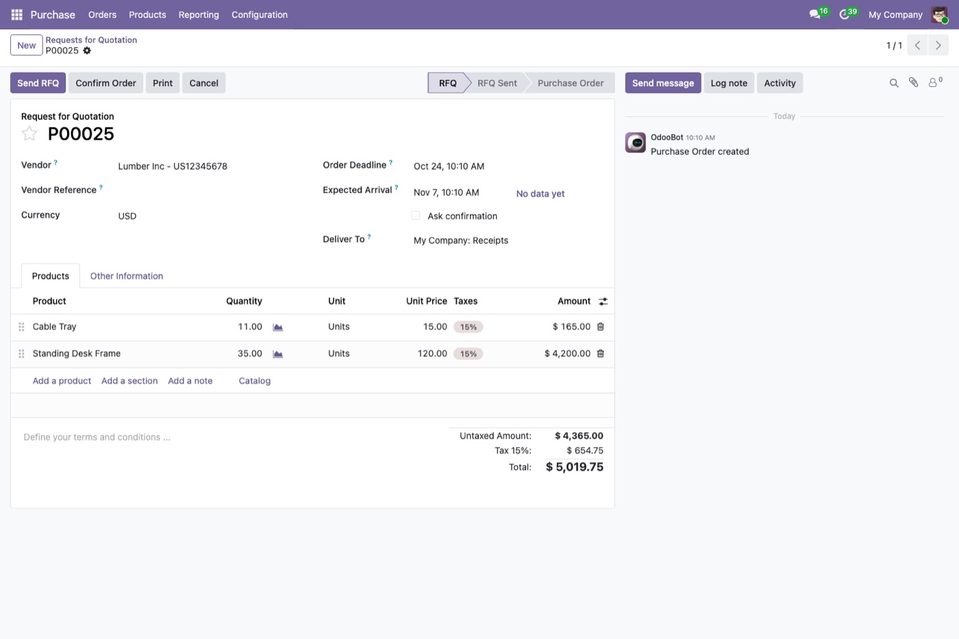Click the Send RFQ button

[38, 83]
